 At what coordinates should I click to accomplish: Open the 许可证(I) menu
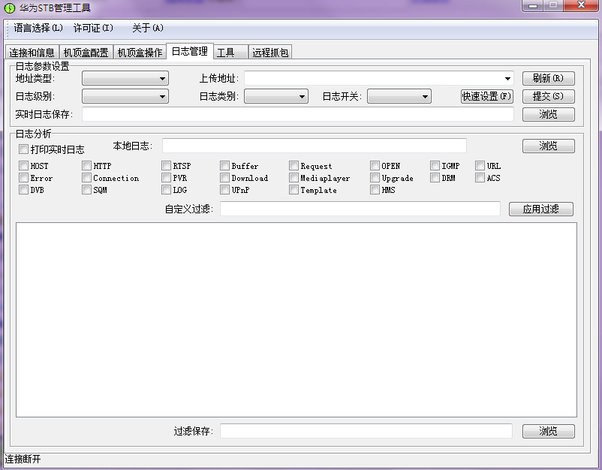(93, 28)
